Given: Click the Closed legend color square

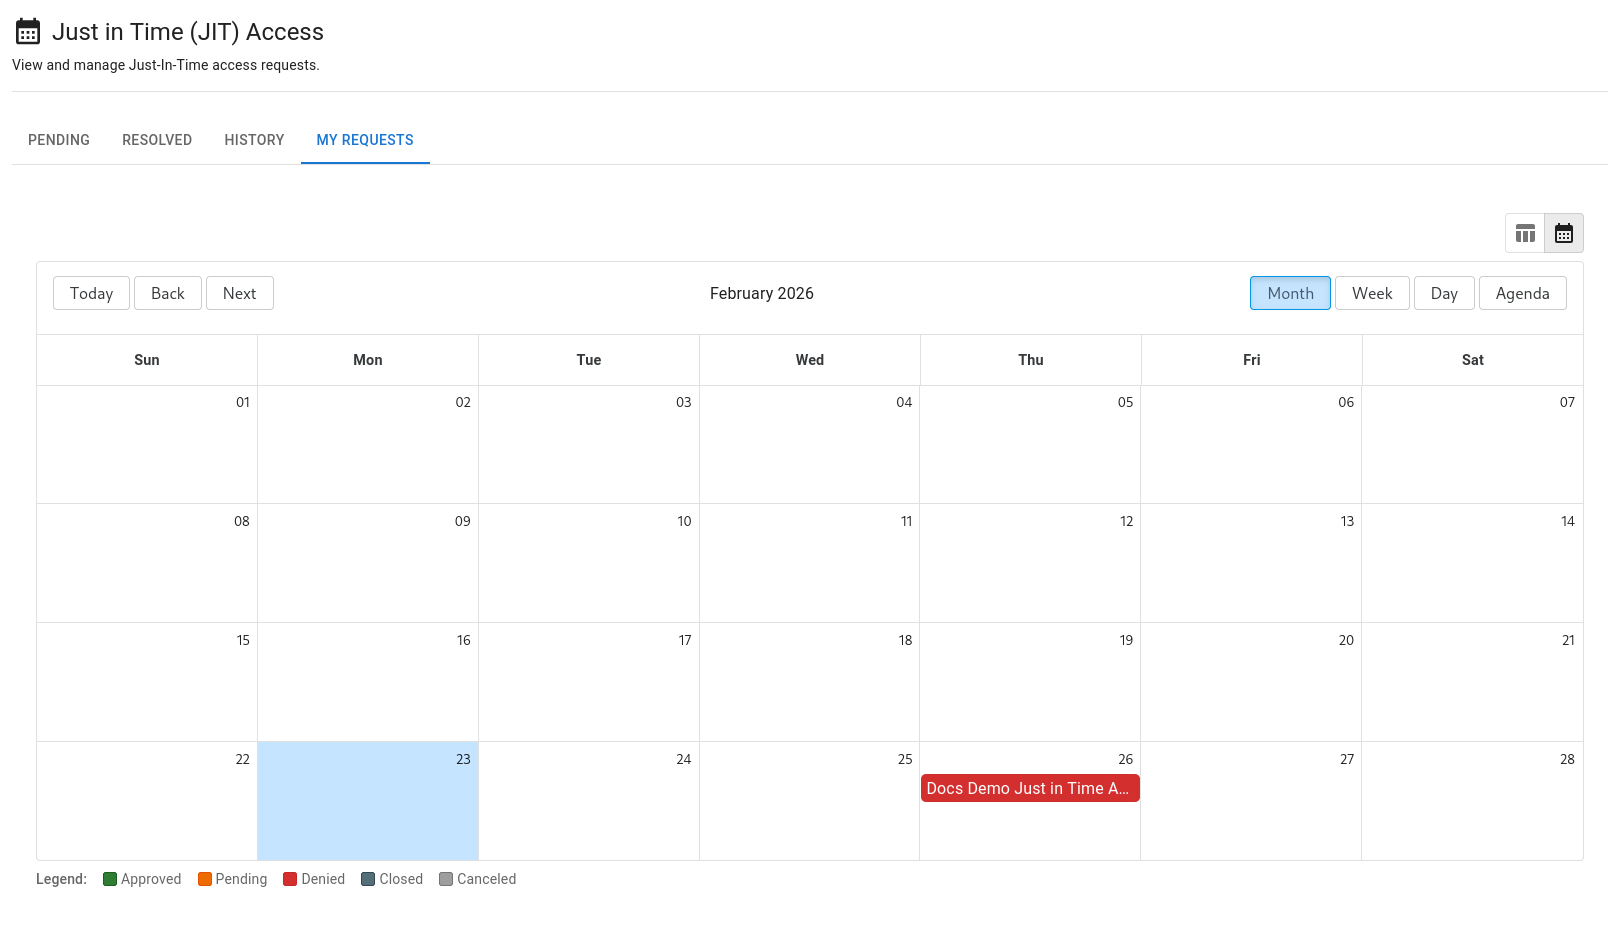Looking at the screenshot, I should pyautogui.click(x=368, y=879).
